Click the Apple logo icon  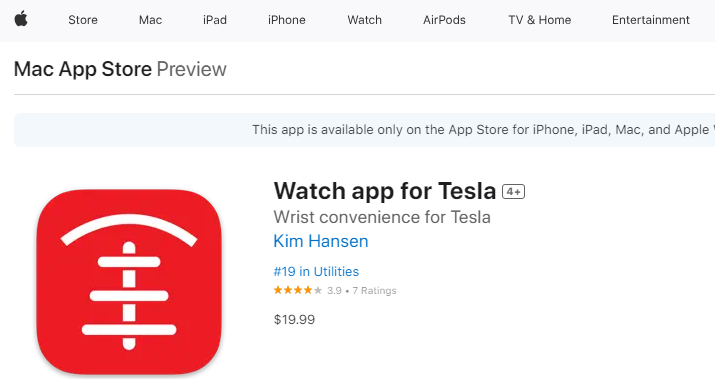21,19
